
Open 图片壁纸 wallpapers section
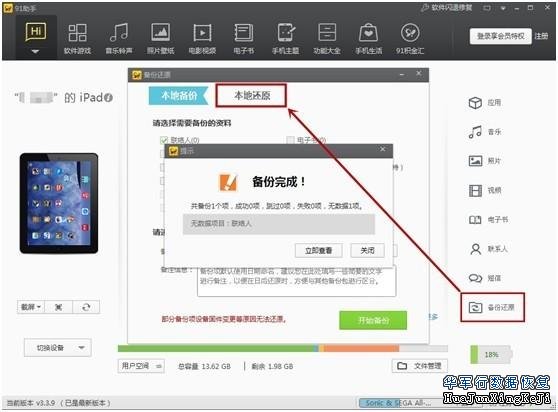(160, 38)
